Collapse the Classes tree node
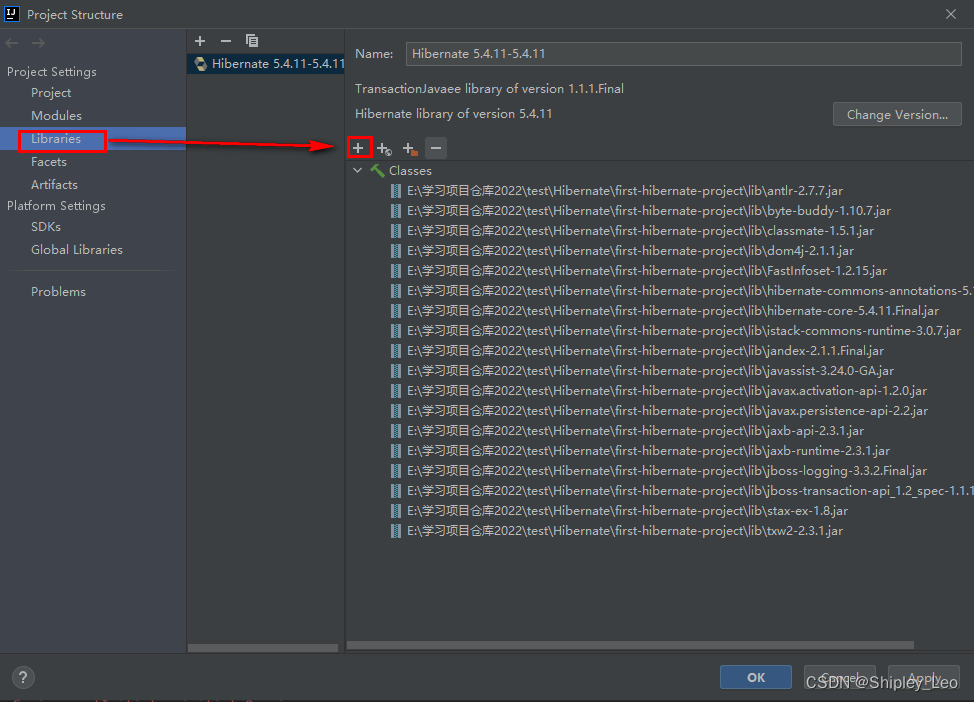Viewport: 974px width, 702px height. (x=358, y=170)
